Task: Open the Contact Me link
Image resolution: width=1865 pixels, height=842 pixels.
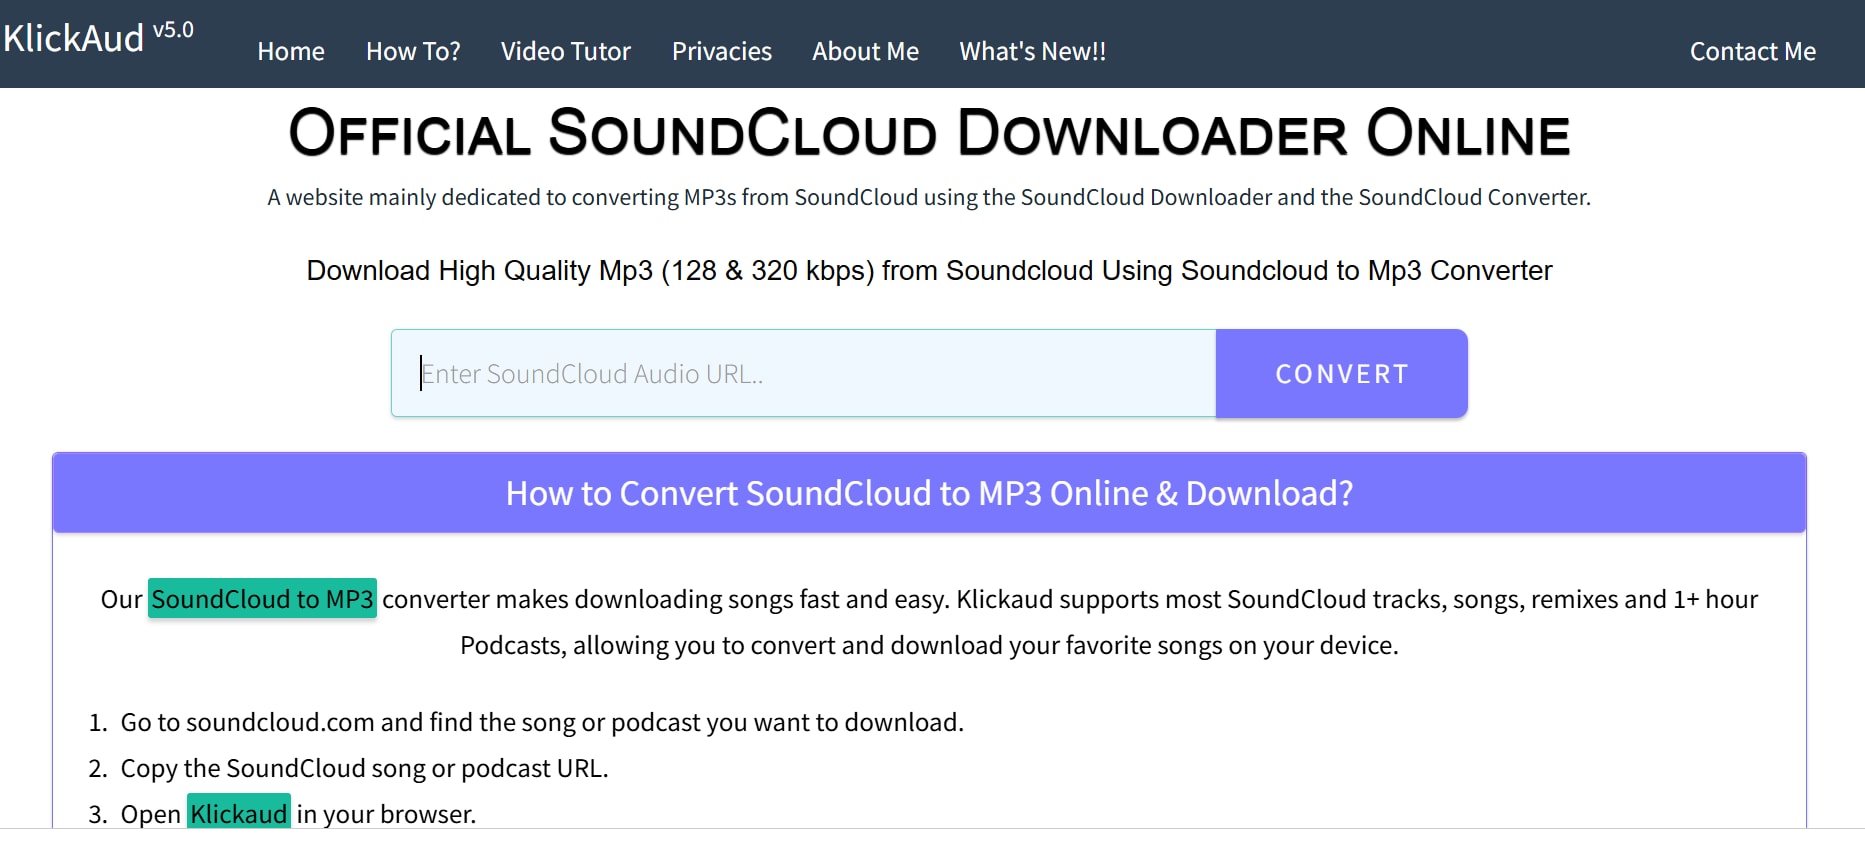Action: click(x=1753, y=51)
